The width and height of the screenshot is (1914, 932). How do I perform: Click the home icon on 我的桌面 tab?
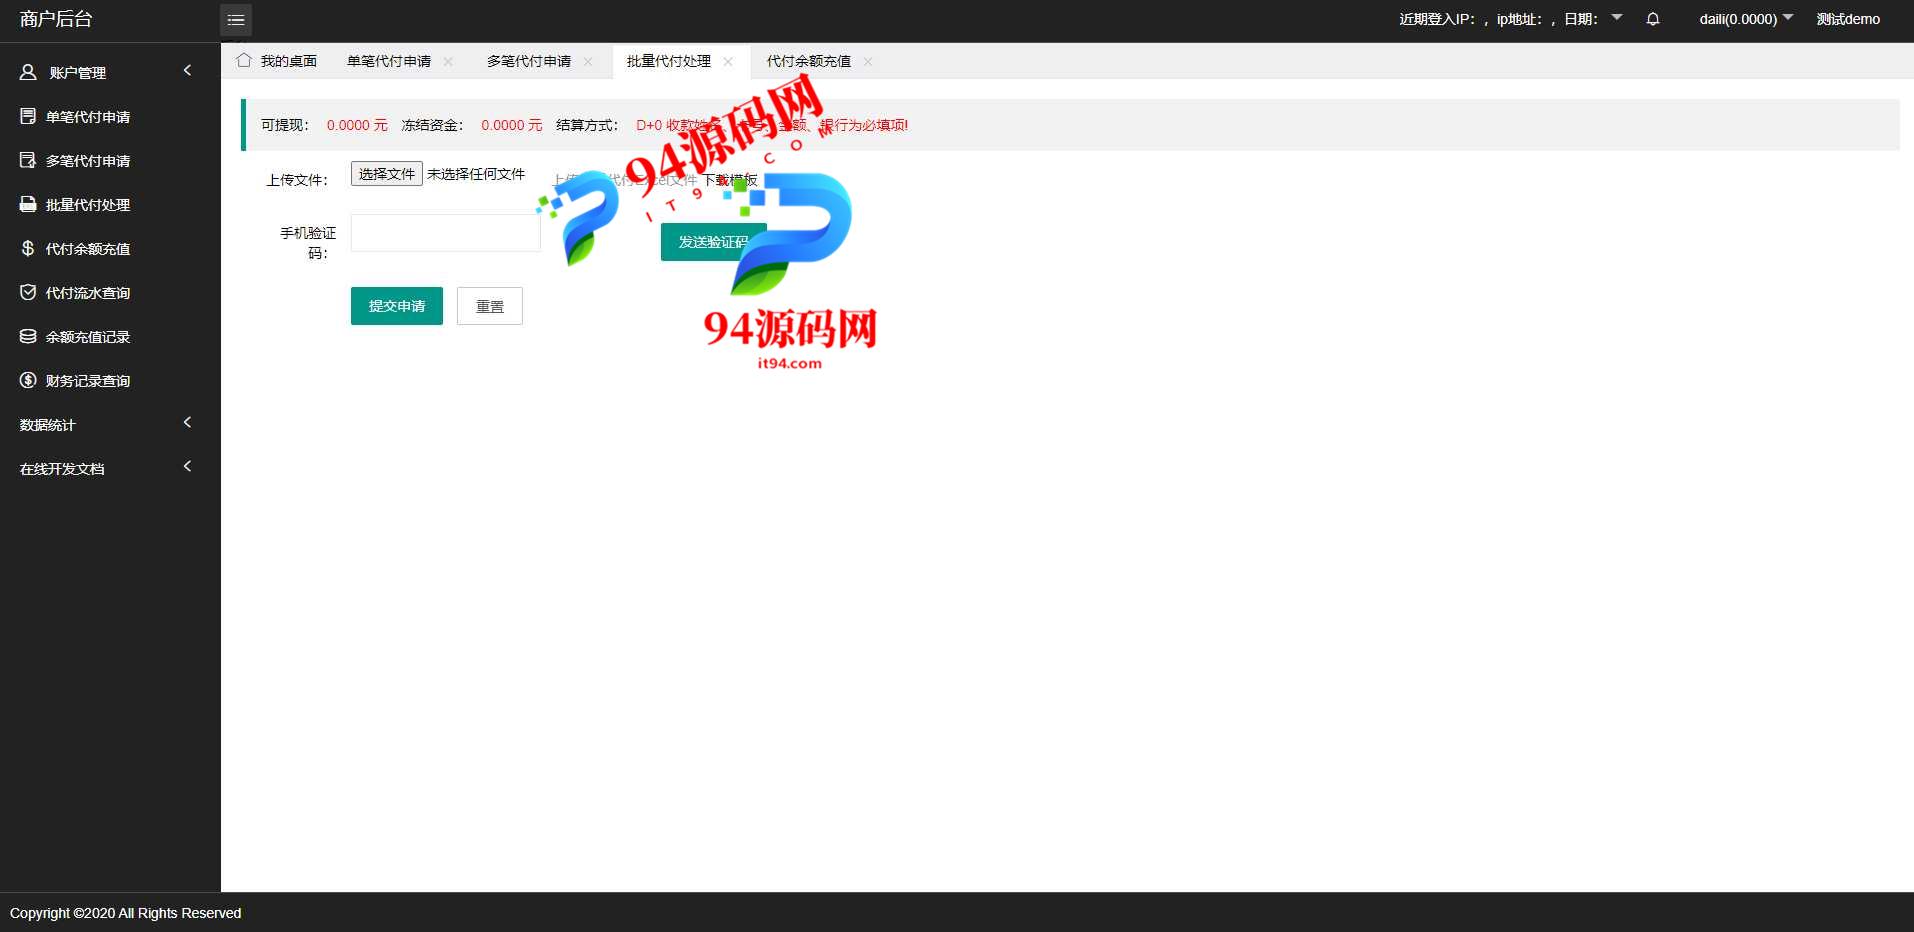(x=244, y=60)
